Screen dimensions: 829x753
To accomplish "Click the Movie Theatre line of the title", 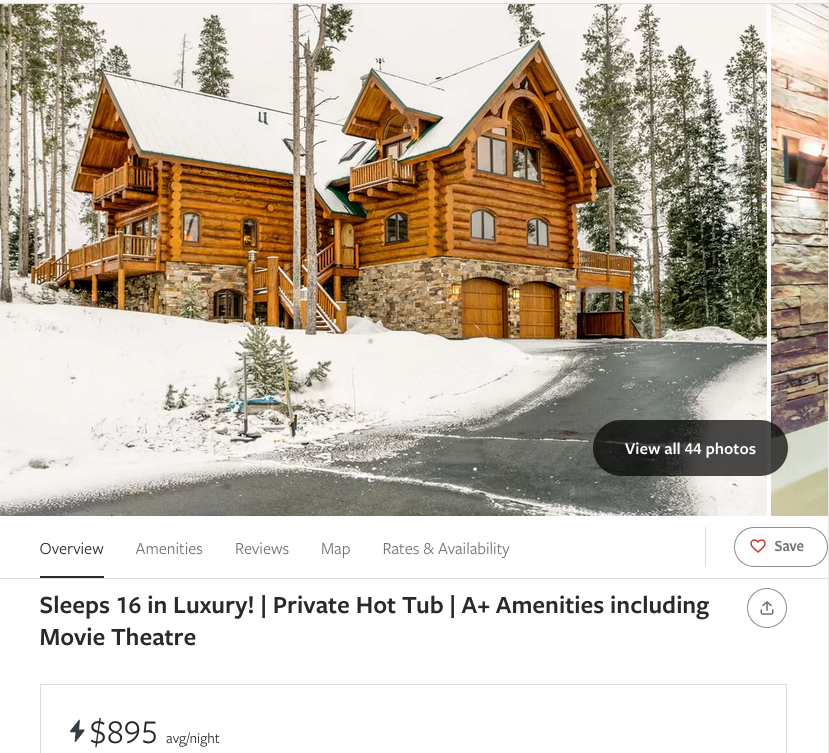I will pyautogui.click(x=118, y=637).
